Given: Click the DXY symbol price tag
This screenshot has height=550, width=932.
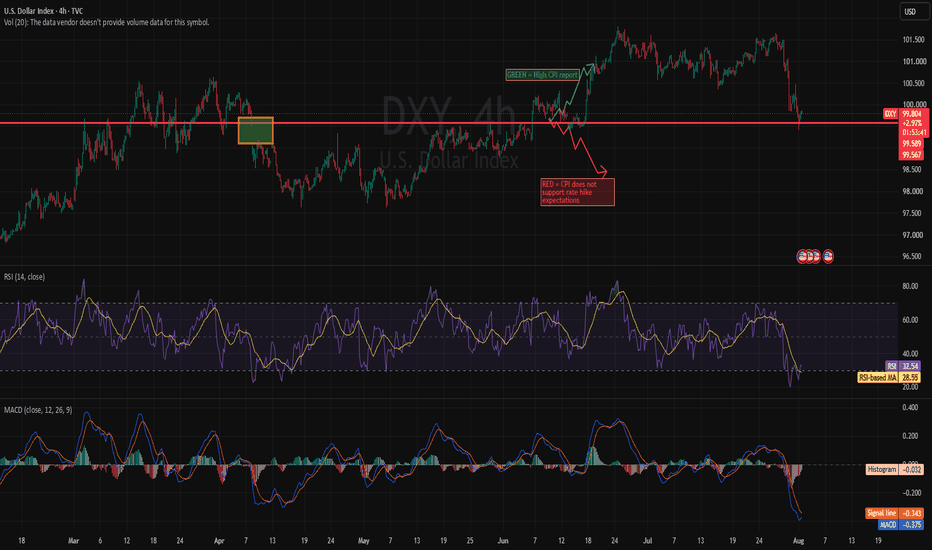Looking at the screenshot, I should tap(890, 114).
